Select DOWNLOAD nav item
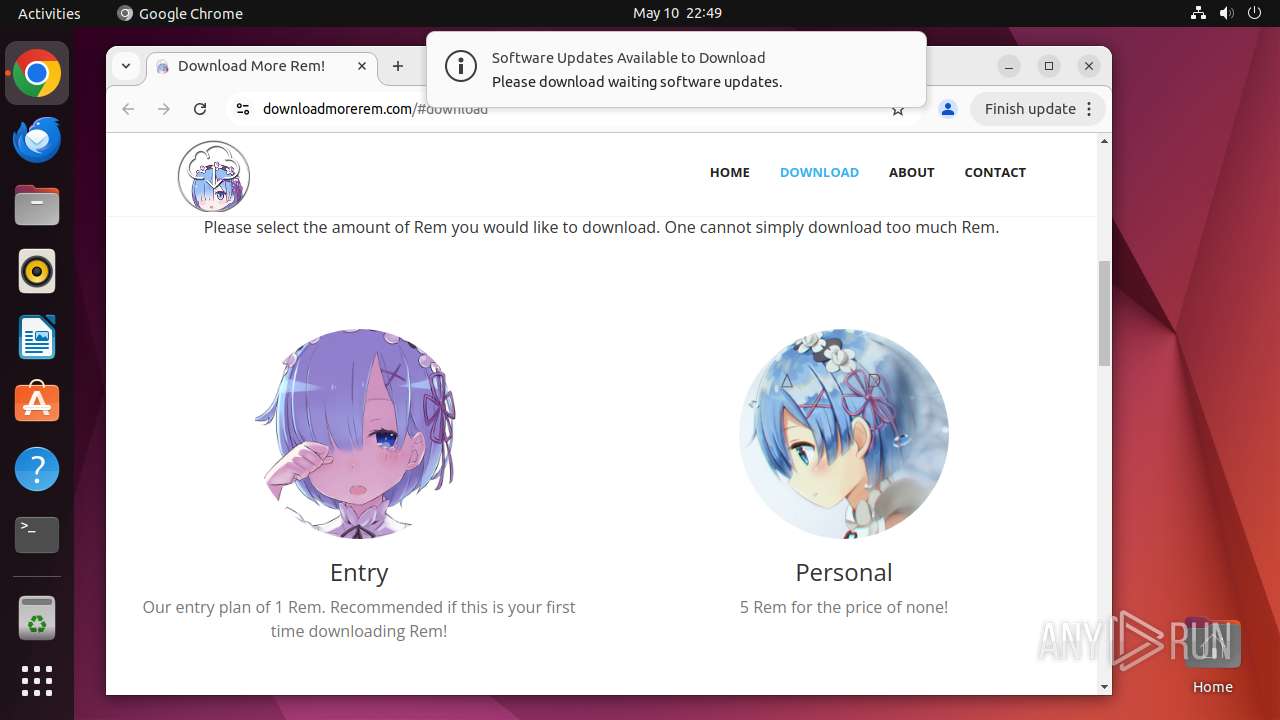1280x720 pixels. (819, 172)
